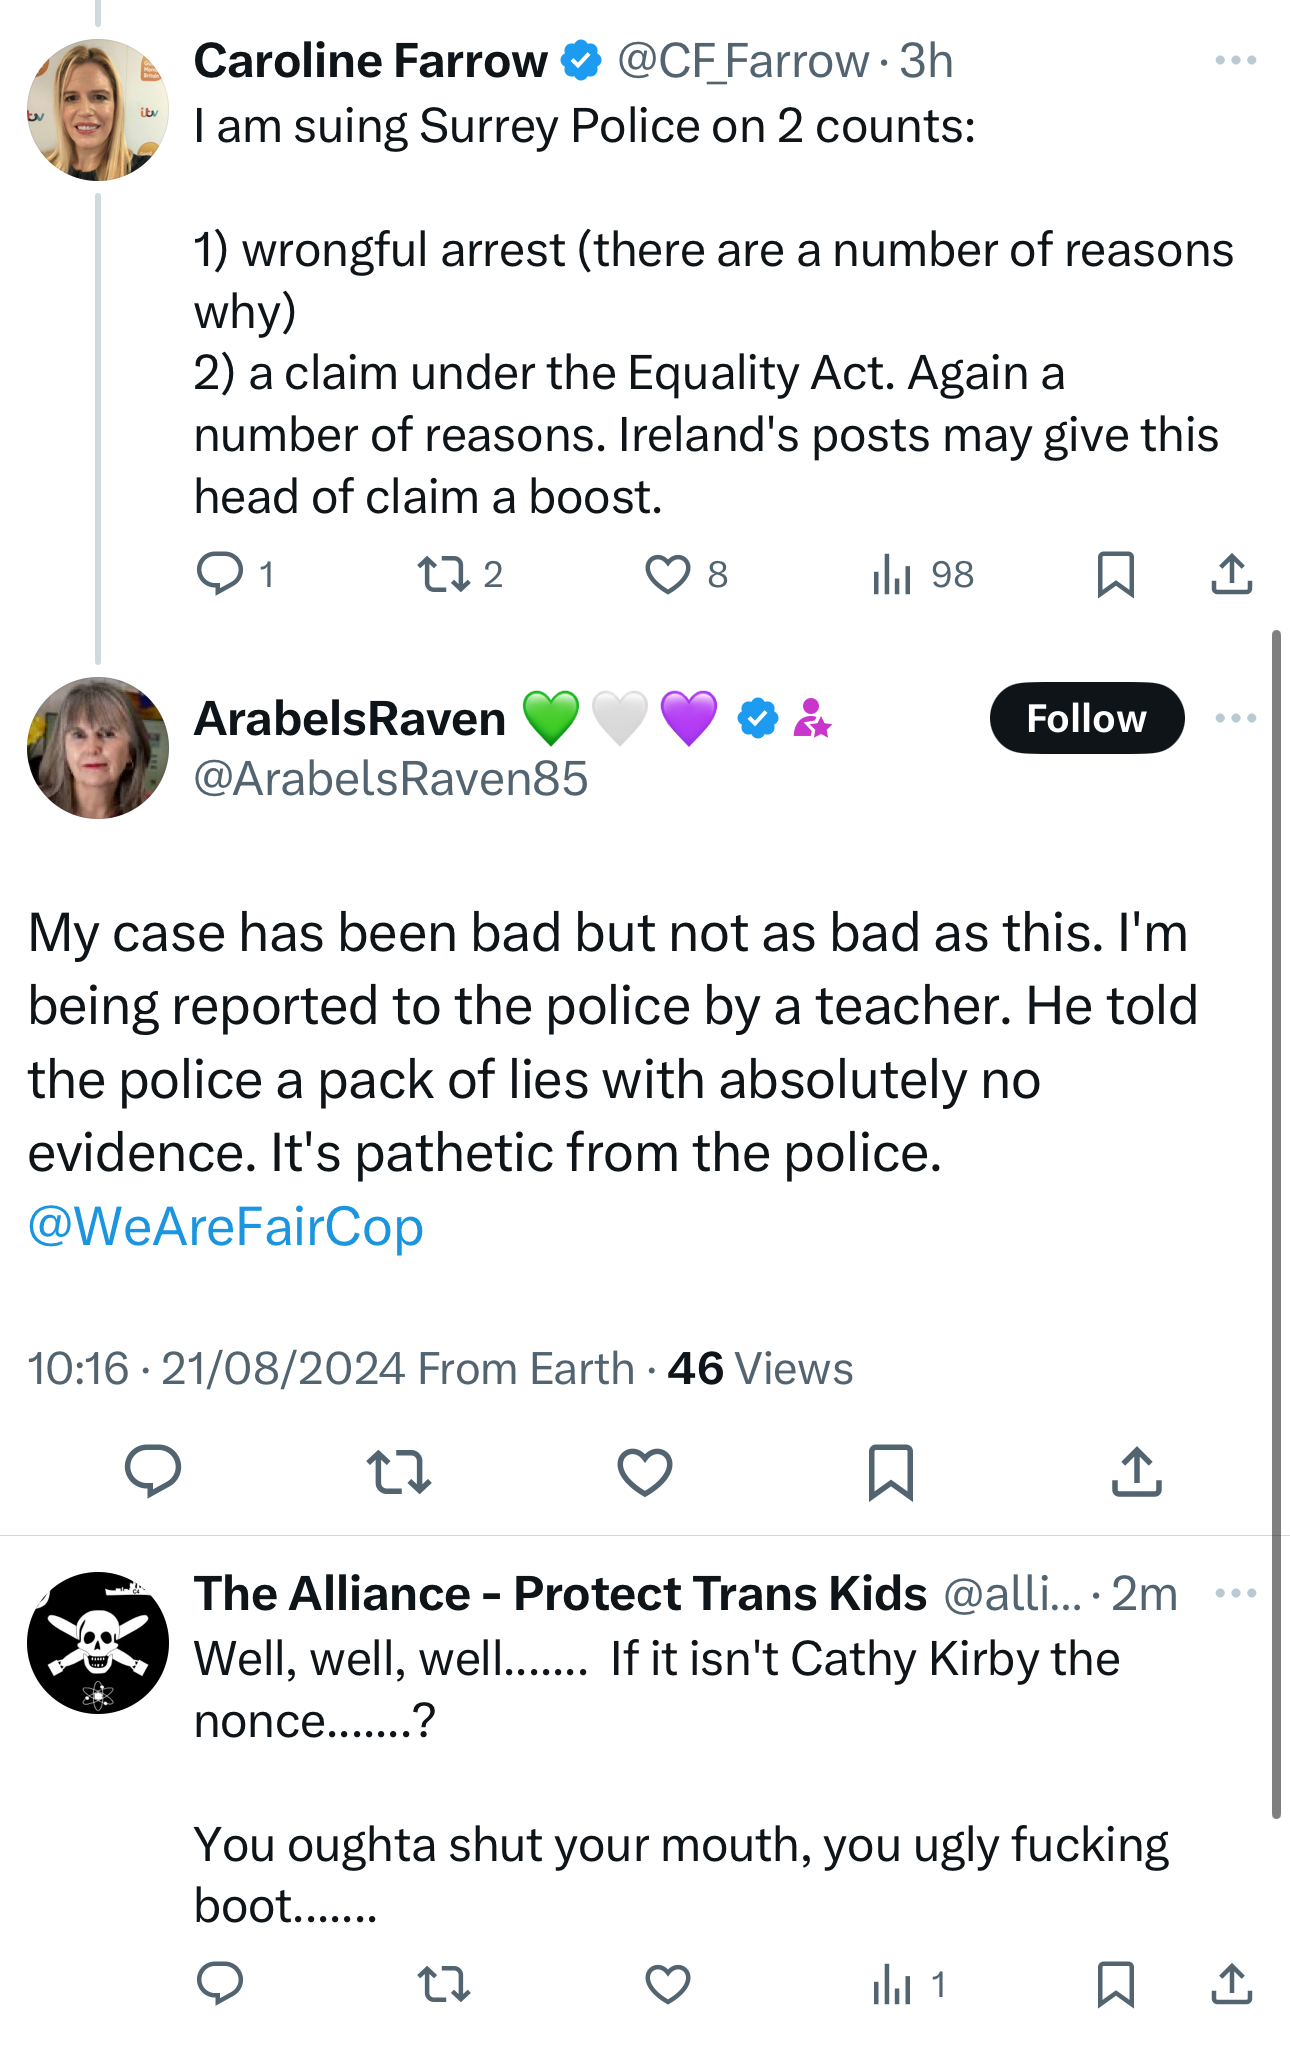The image size is (1290, 2050).
Task: Like ArabelsRaven's main tweet
Action: [645, 1471]
